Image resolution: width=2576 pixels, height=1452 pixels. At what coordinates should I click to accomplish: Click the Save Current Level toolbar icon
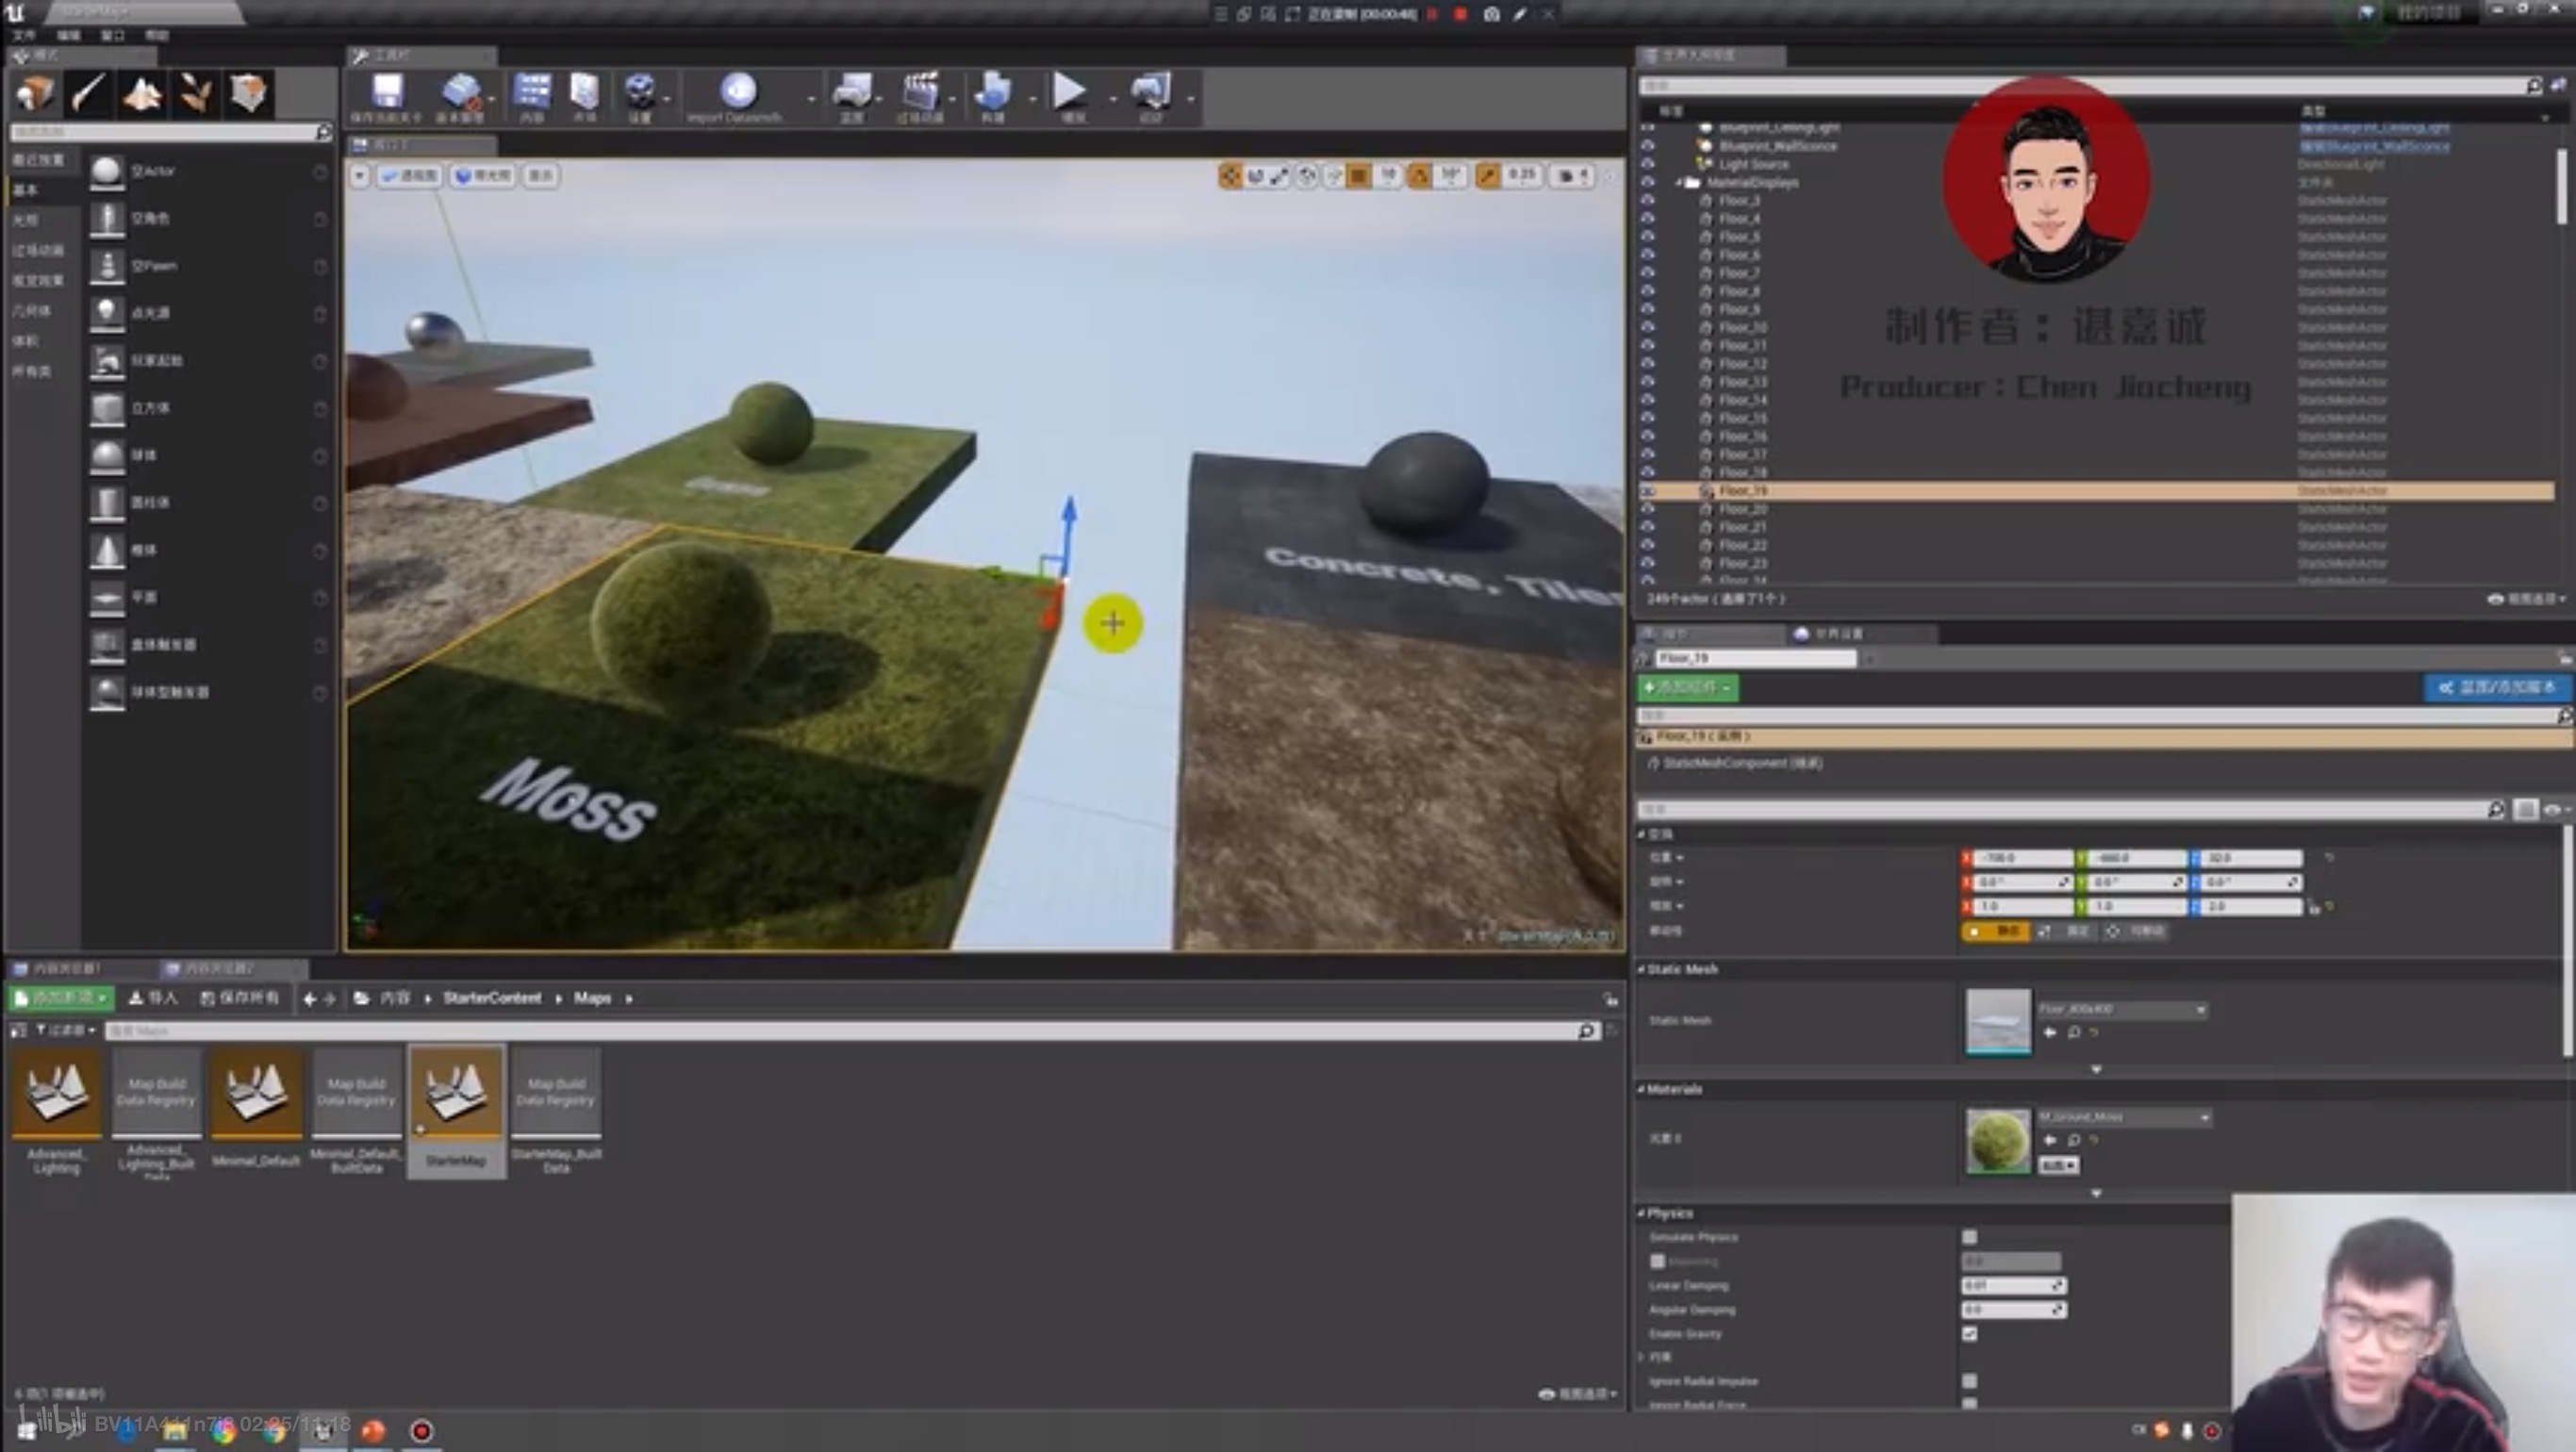point(387,92)
